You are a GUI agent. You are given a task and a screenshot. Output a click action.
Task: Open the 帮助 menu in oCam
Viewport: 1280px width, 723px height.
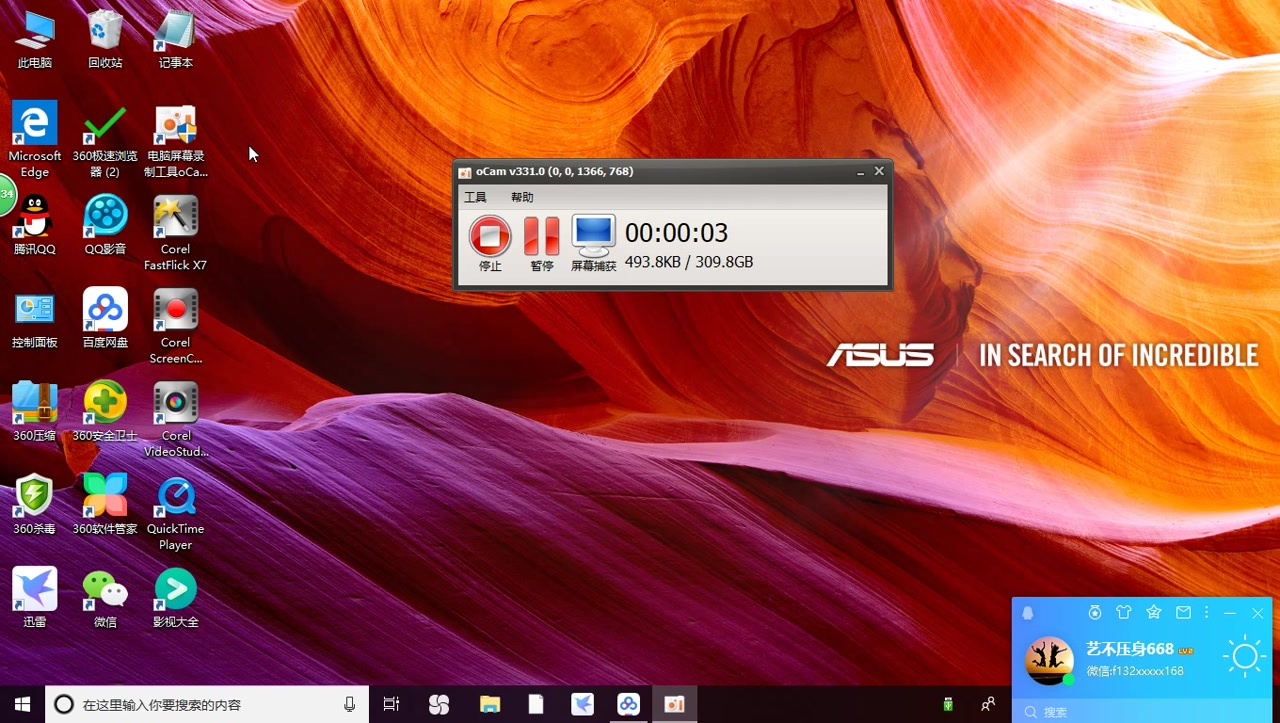point(522,197)
